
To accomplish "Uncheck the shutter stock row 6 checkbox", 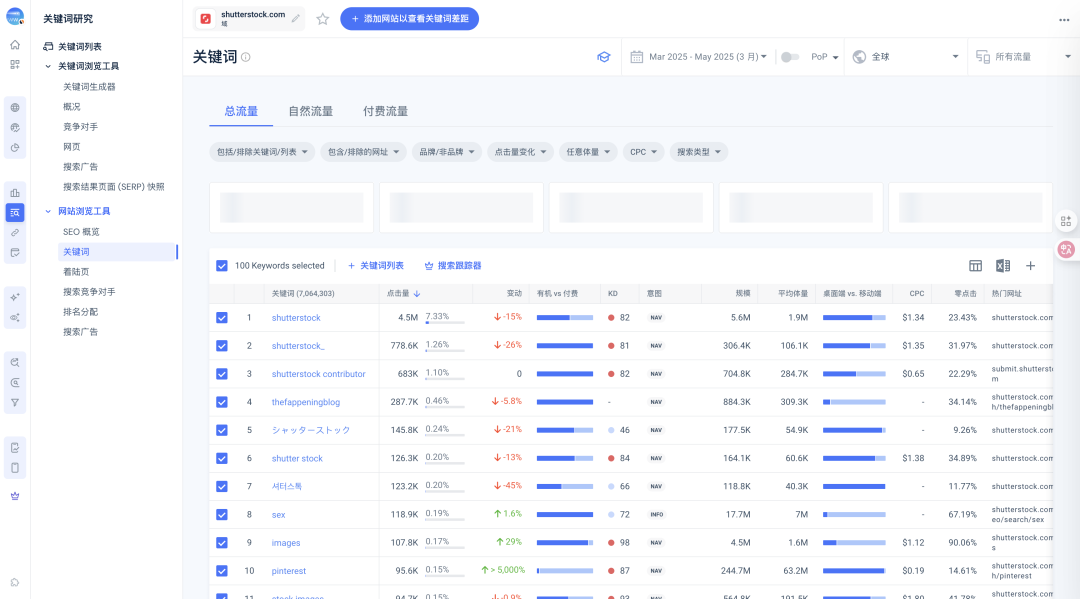I will point(222,459).
